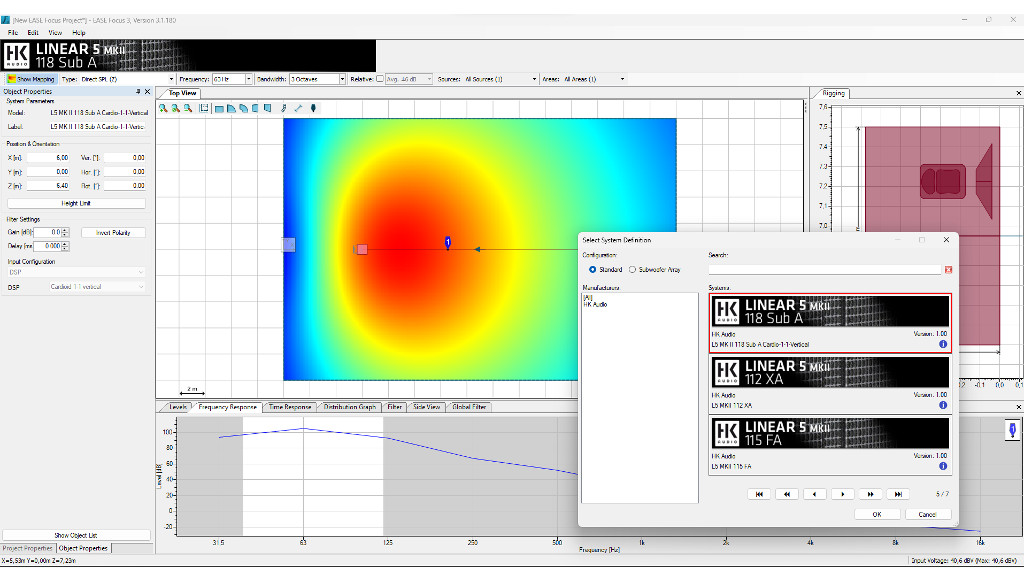Image resolution: width=1024 pixels, height=577 pixels.
Task: Select the Subwoofer Array radio button
Action: (x=632, y=270)
